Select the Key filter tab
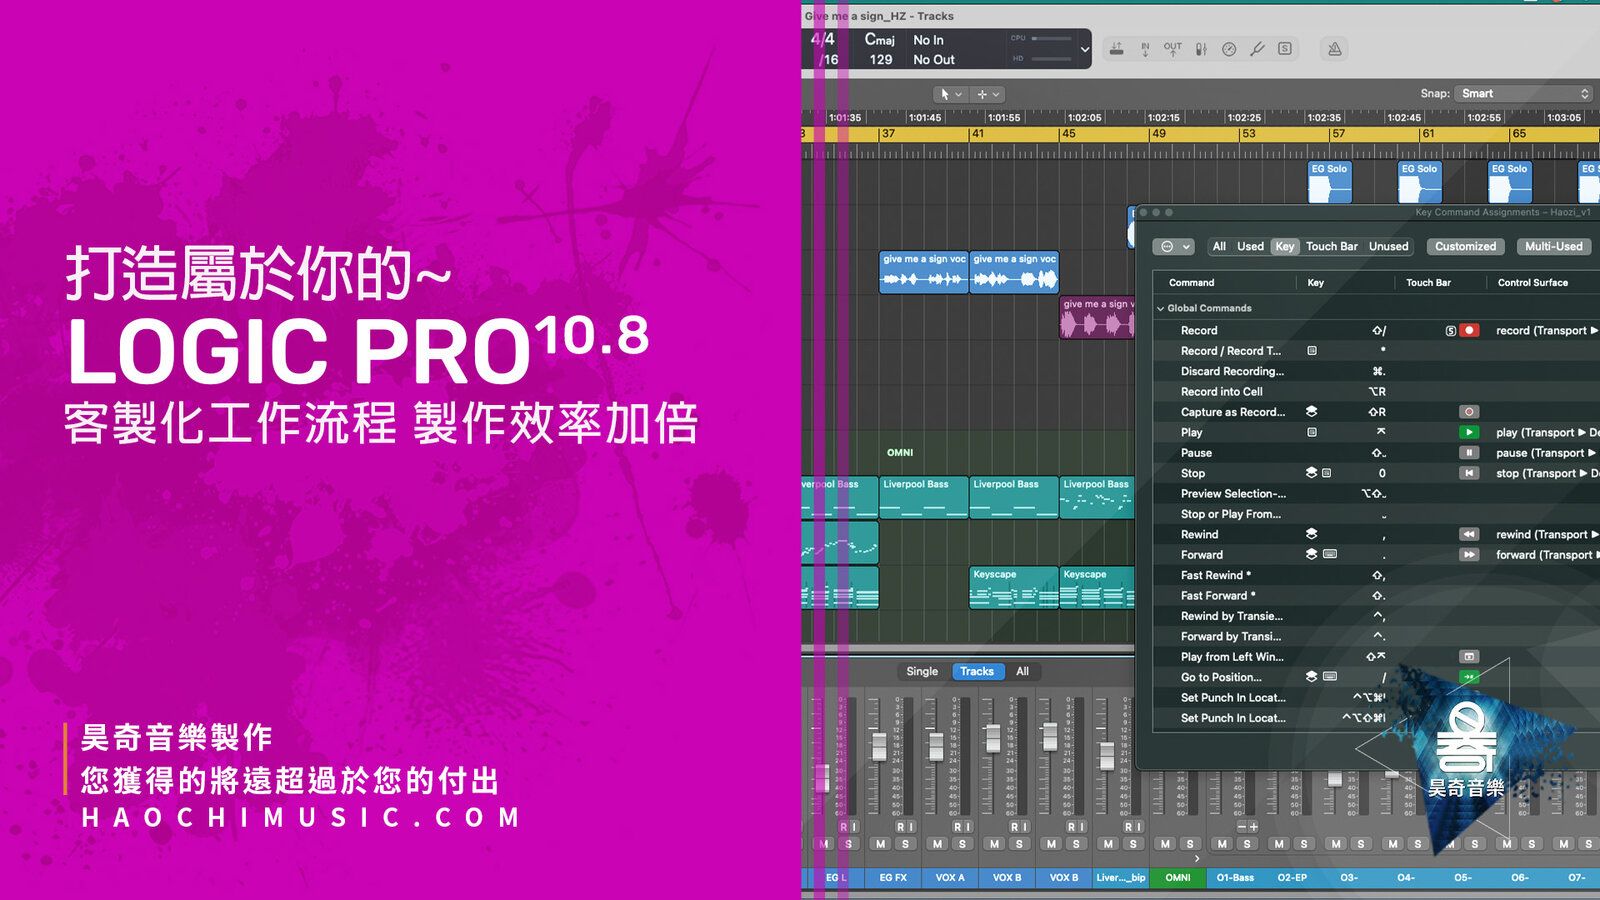The image size is (1600, 900). pyautogui.click(x=1285, y=246)
